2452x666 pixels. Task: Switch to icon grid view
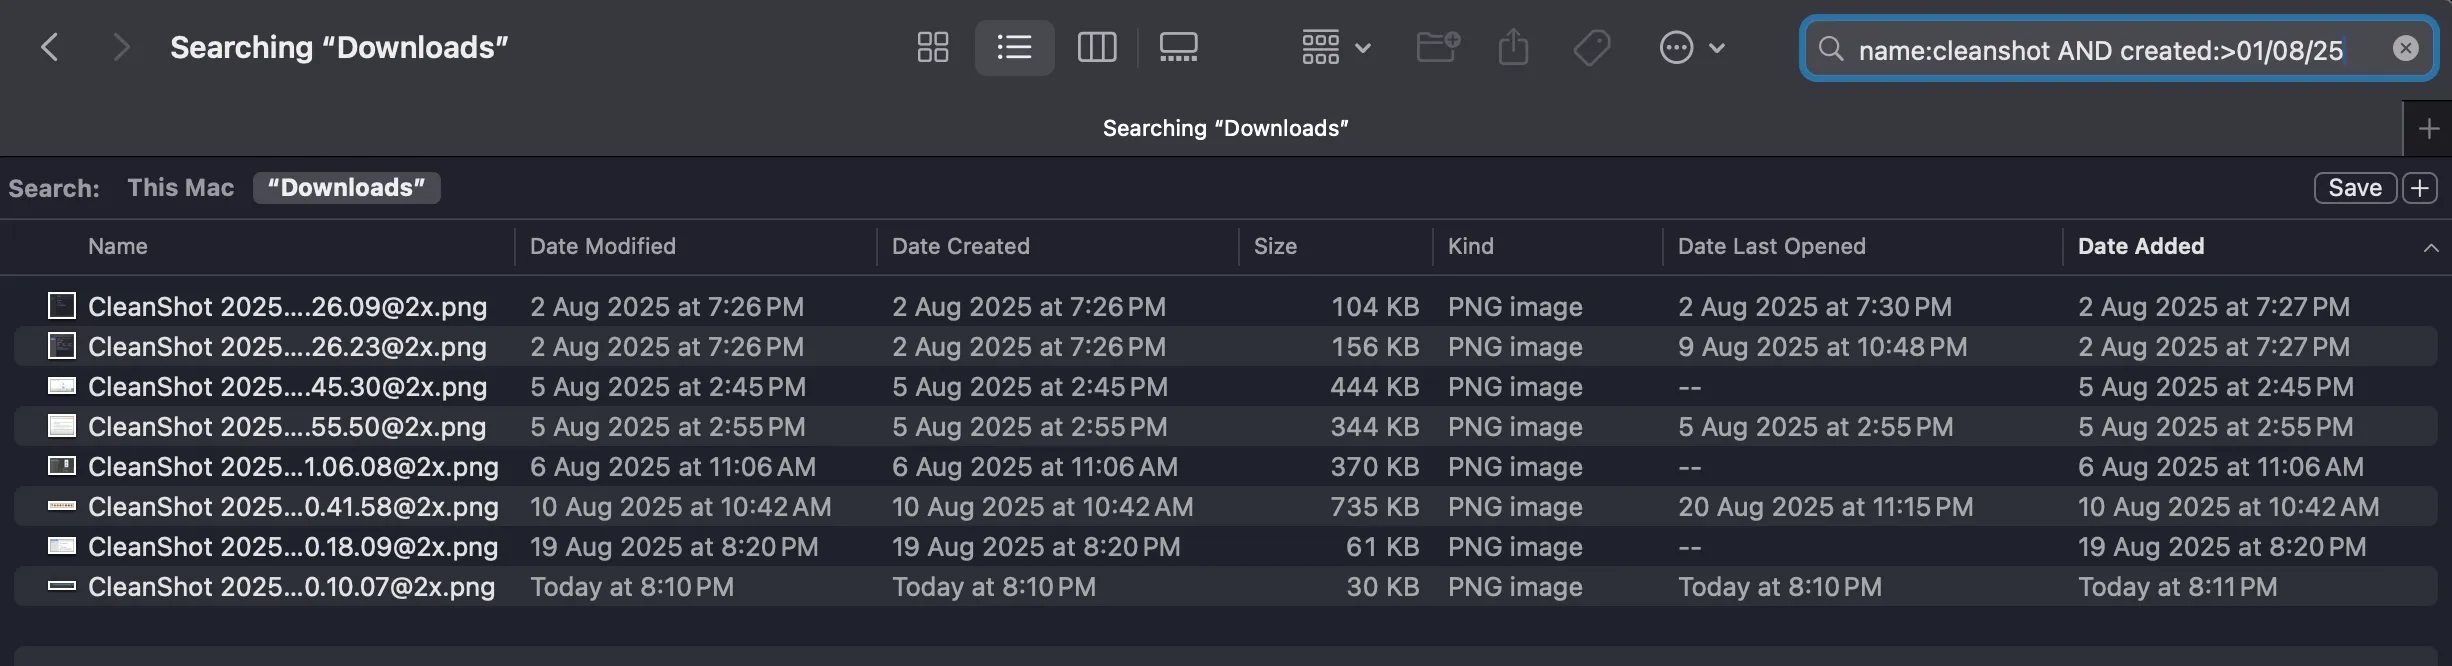[933, 47]
